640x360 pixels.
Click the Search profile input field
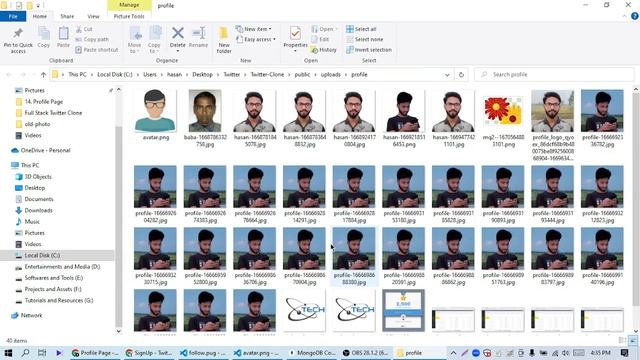tap(554, 75)
